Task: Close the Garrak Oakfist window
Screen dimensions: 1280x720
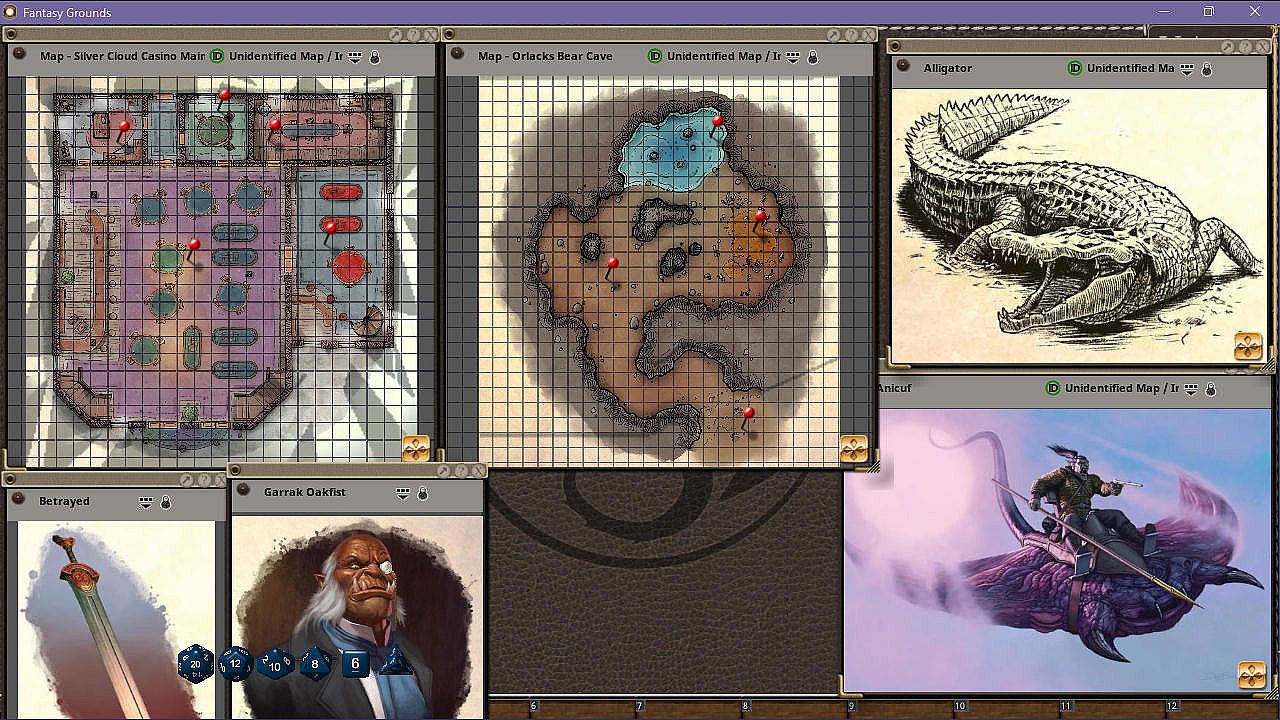Action: pos(478,471)
